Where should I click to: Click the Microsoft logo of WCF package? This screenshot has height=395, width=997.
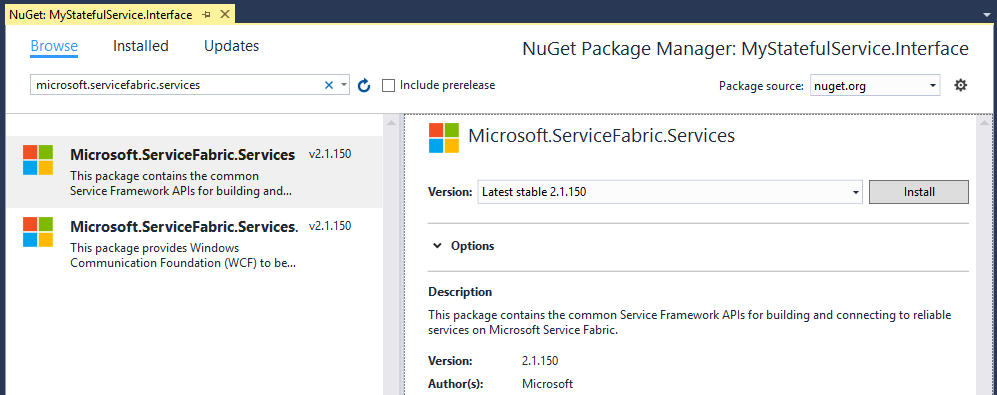pyautogui.click(x=38, y=232)
